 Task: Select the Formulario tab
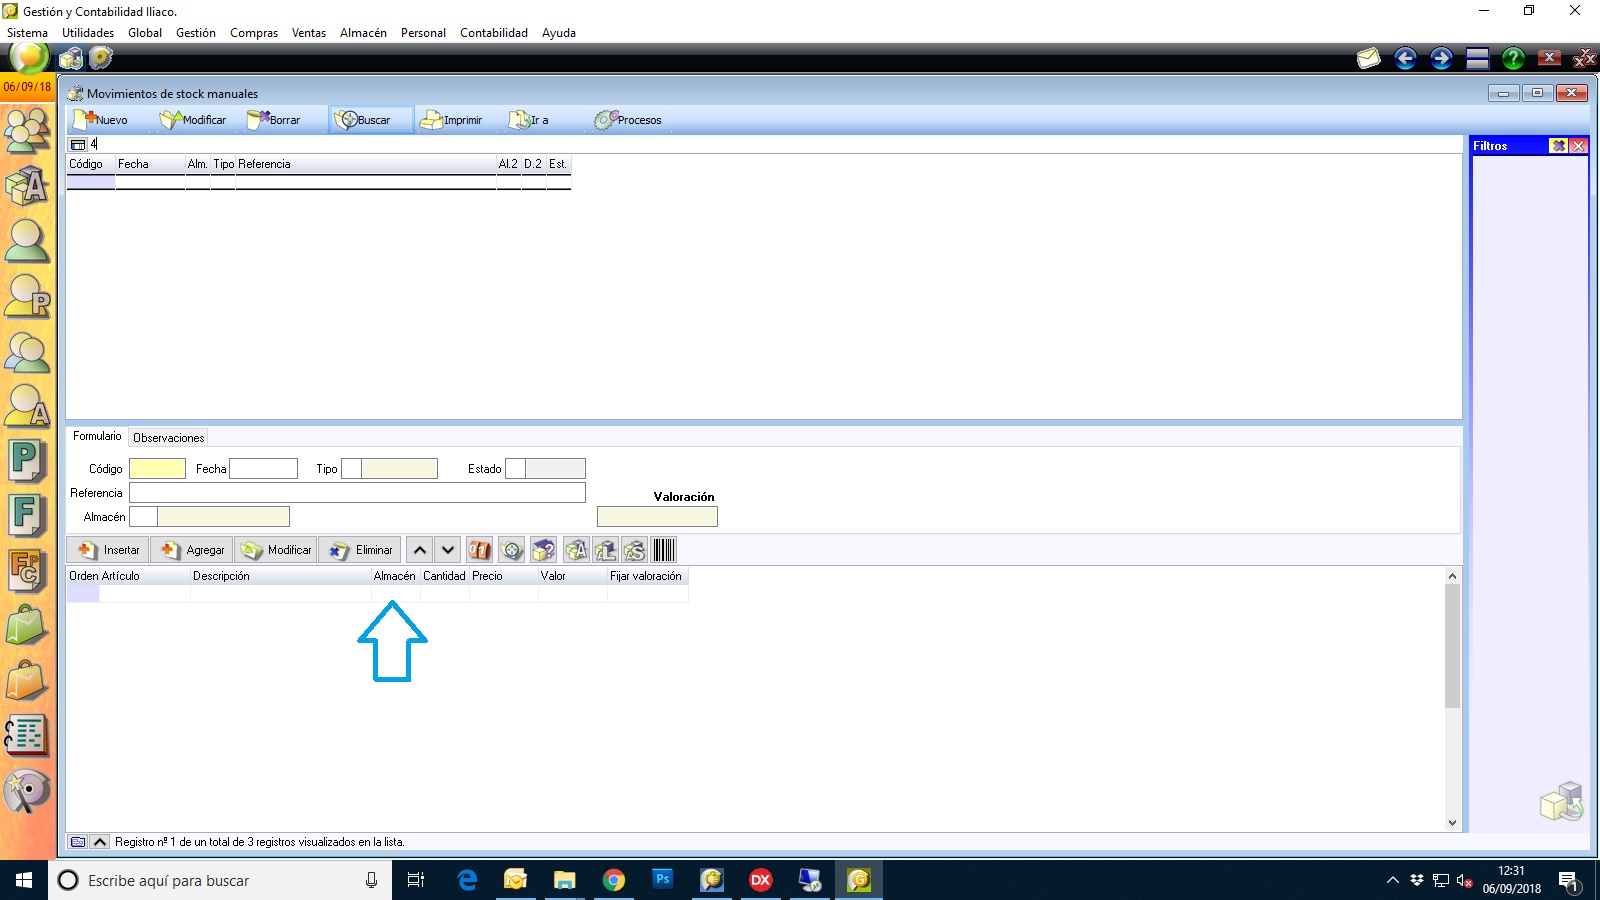click(97, 436)
